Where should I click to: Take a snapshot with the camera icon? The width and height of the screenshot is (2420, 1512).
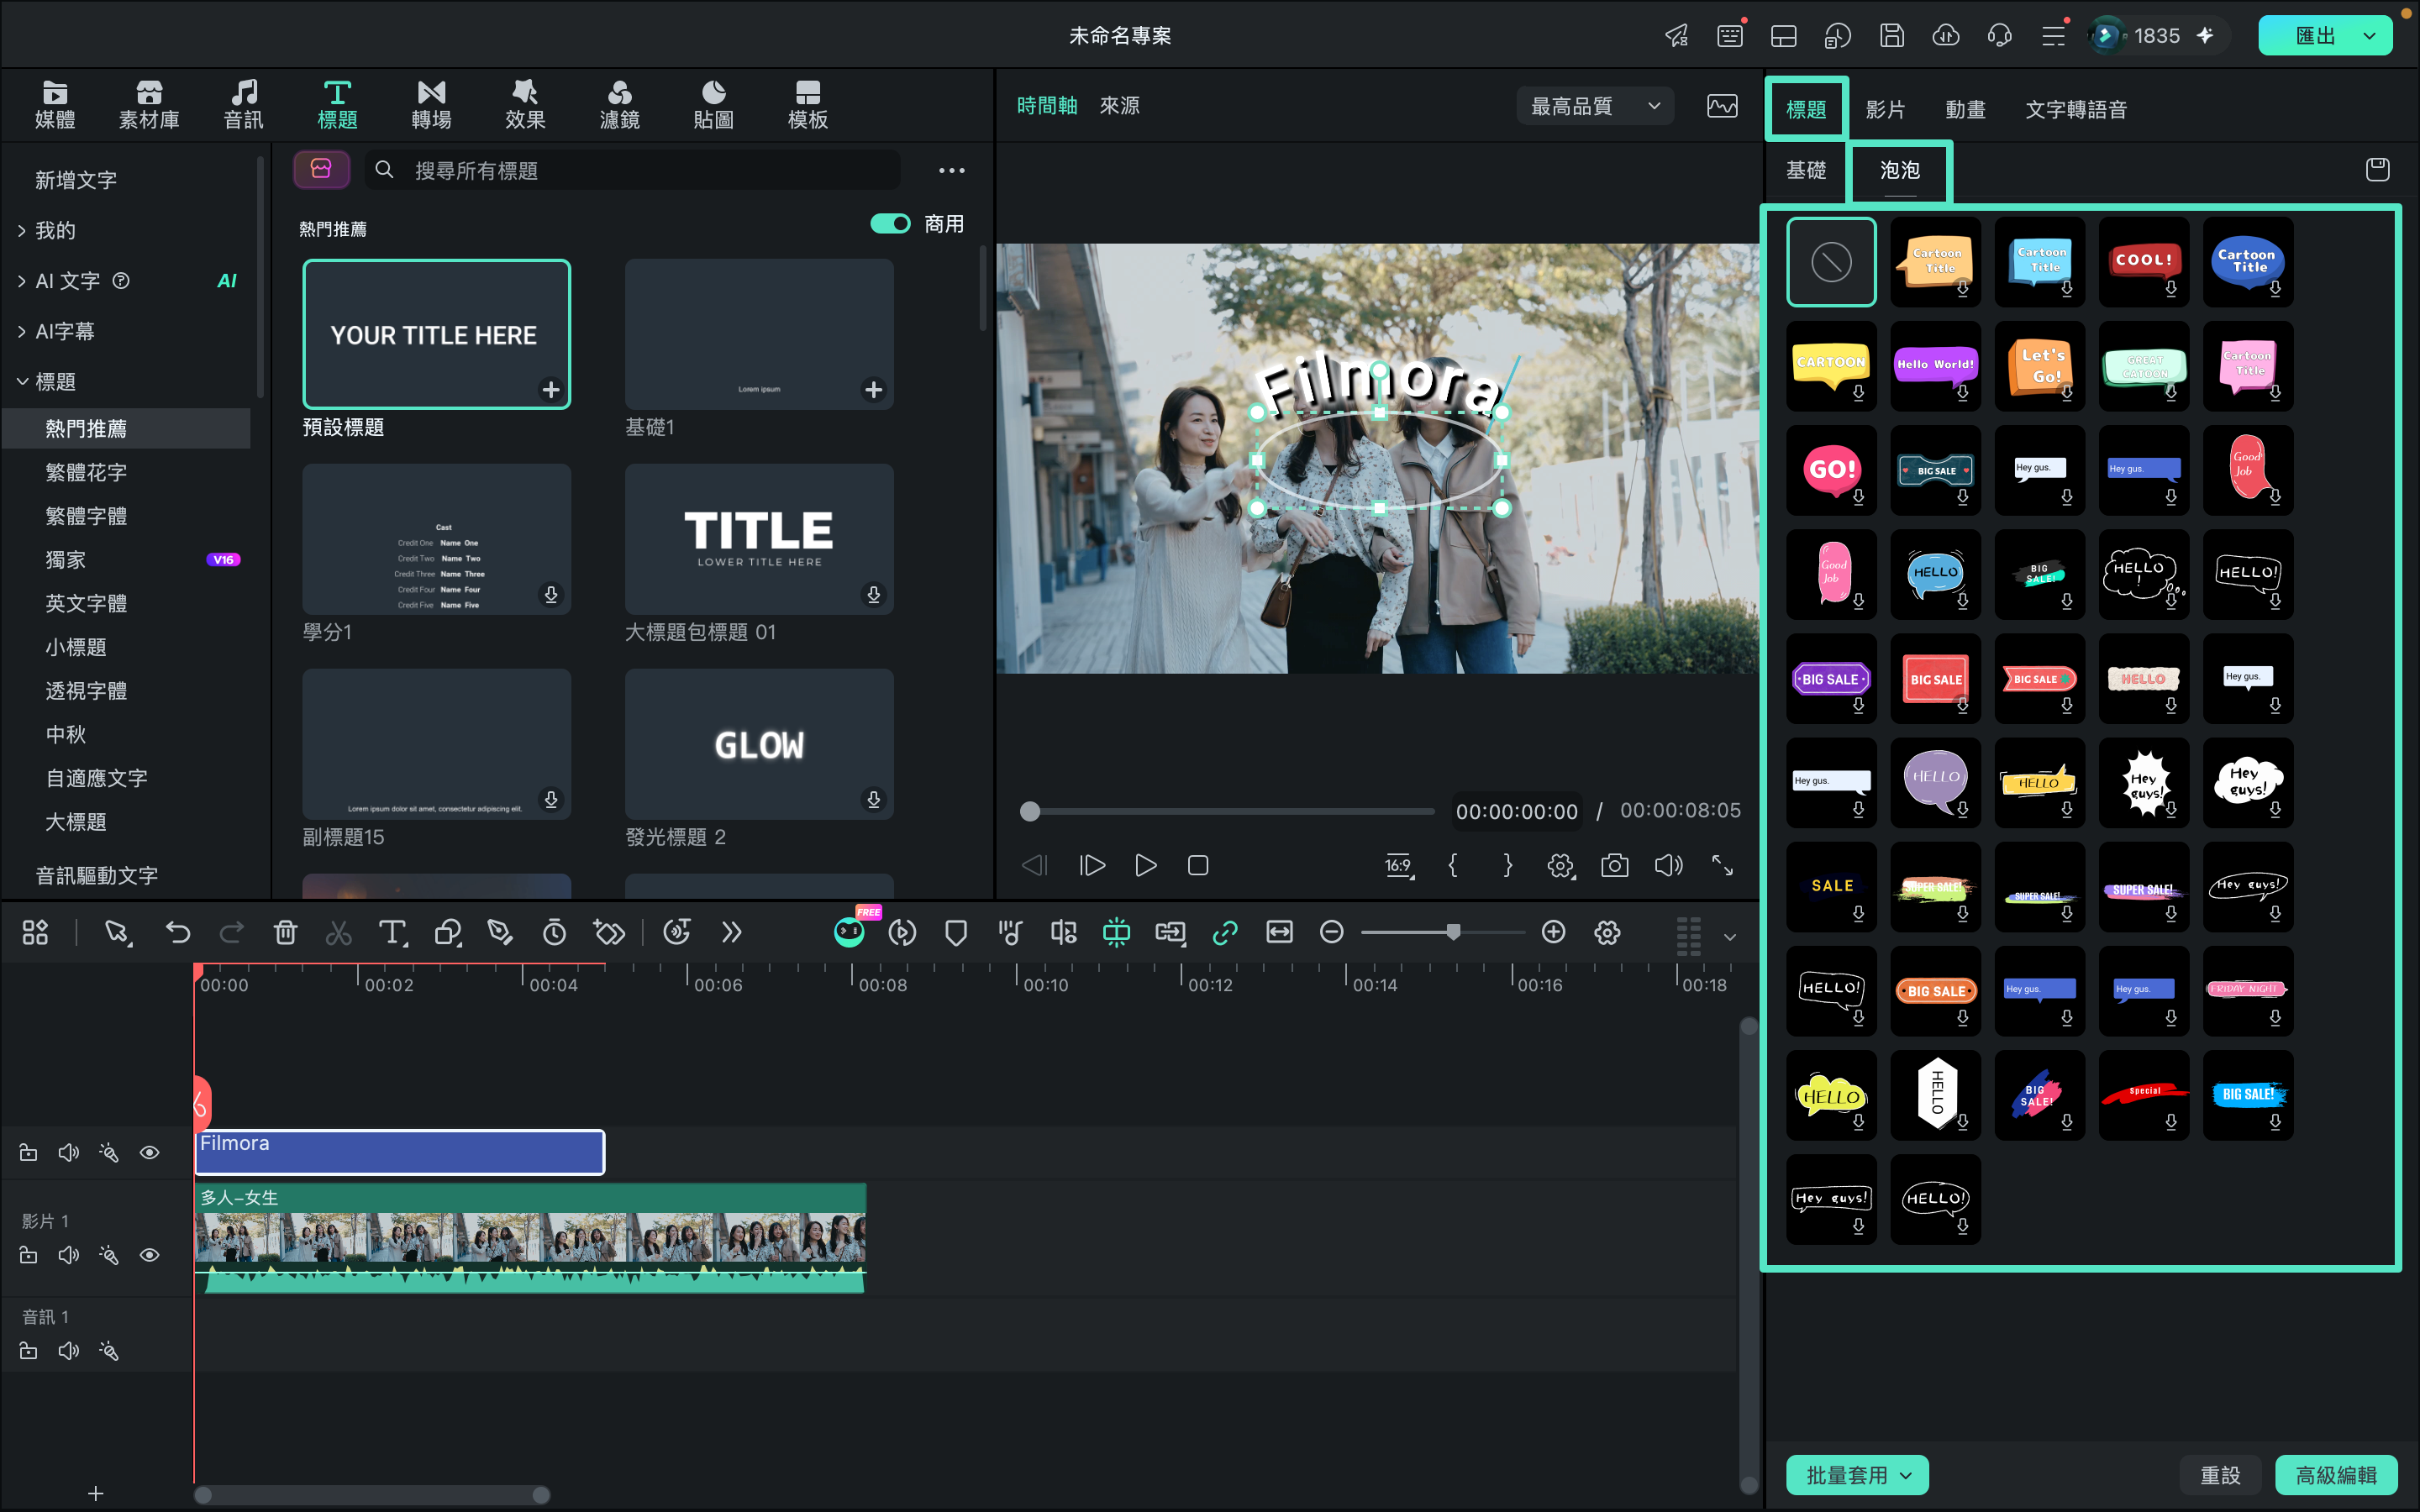(1614, 865)
